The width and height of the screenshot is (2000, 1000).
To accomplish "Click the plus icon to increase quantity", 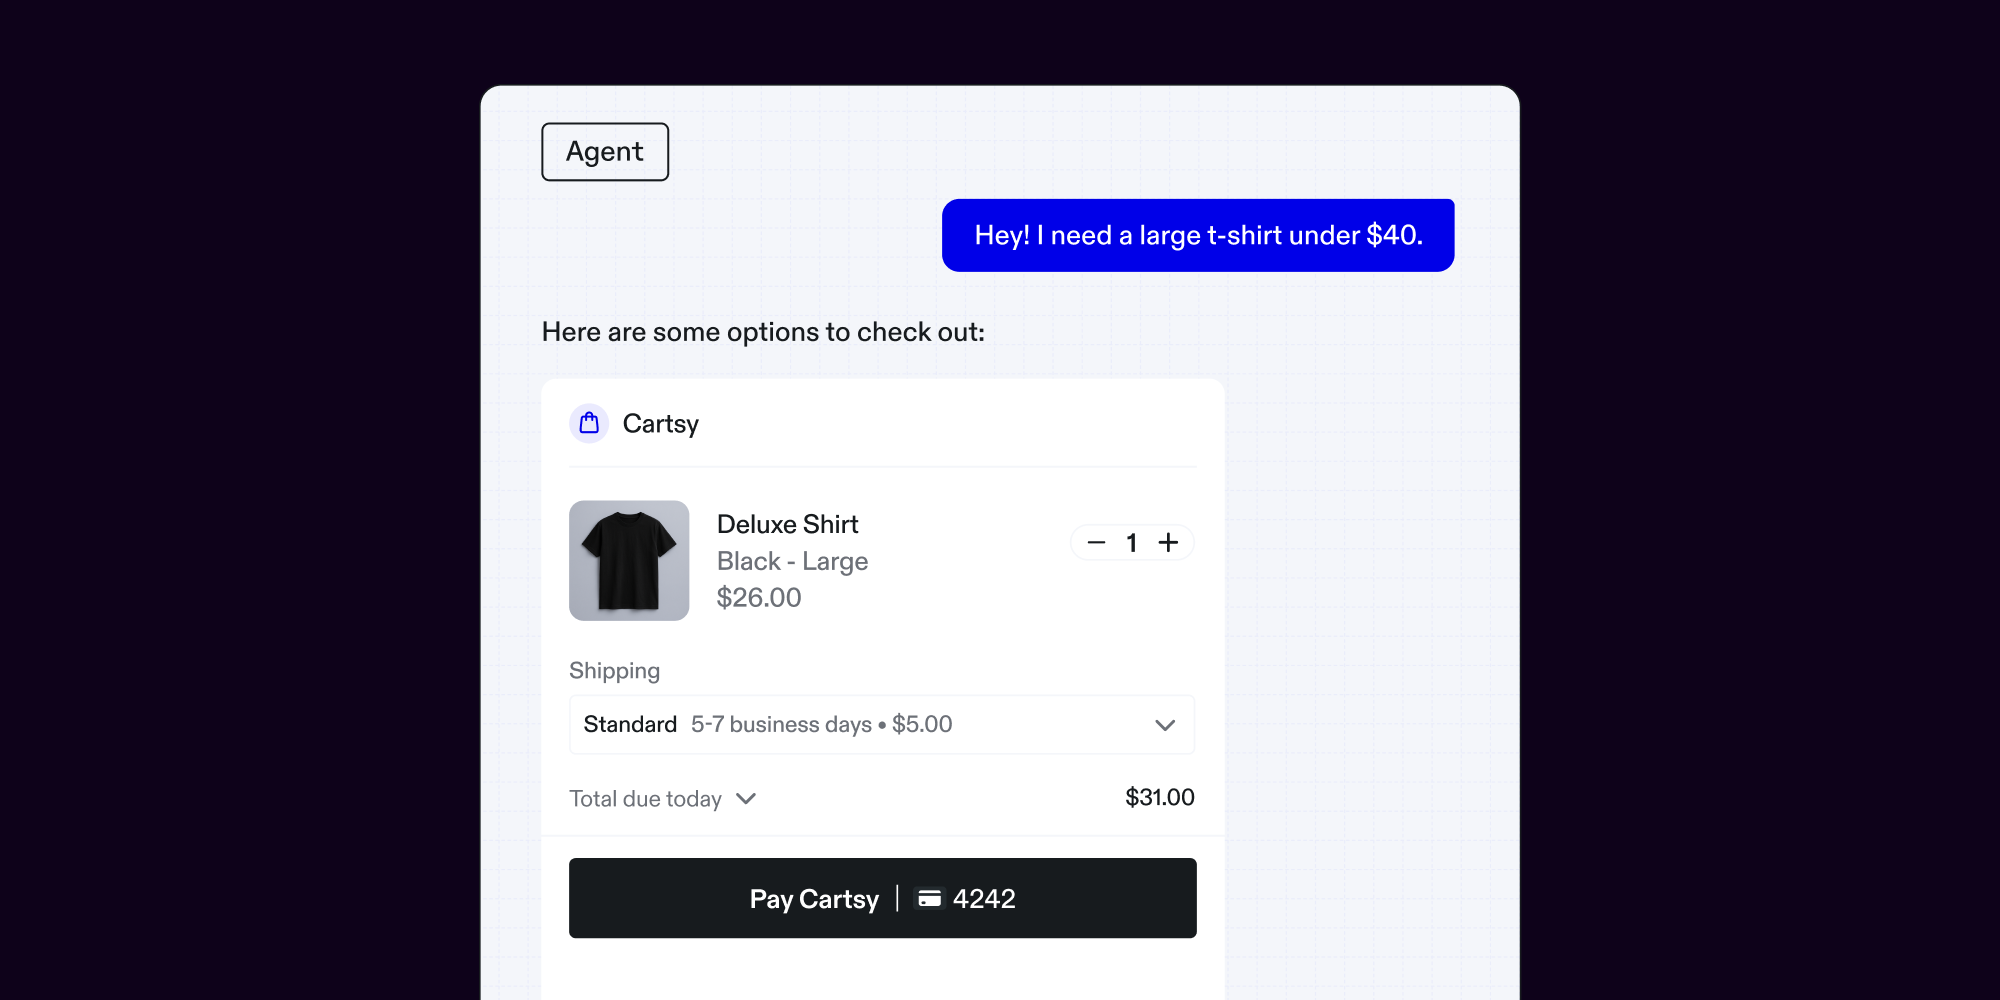I will pos(1169,542).
